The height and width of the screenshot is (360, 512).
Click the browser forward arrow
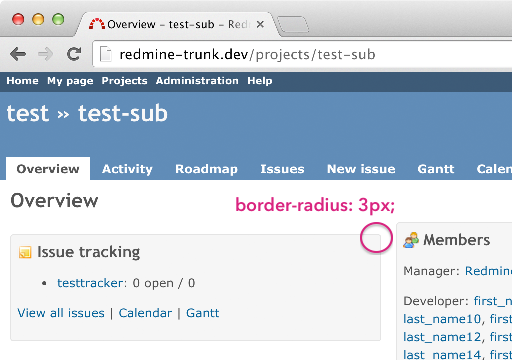tap(46, 54)
